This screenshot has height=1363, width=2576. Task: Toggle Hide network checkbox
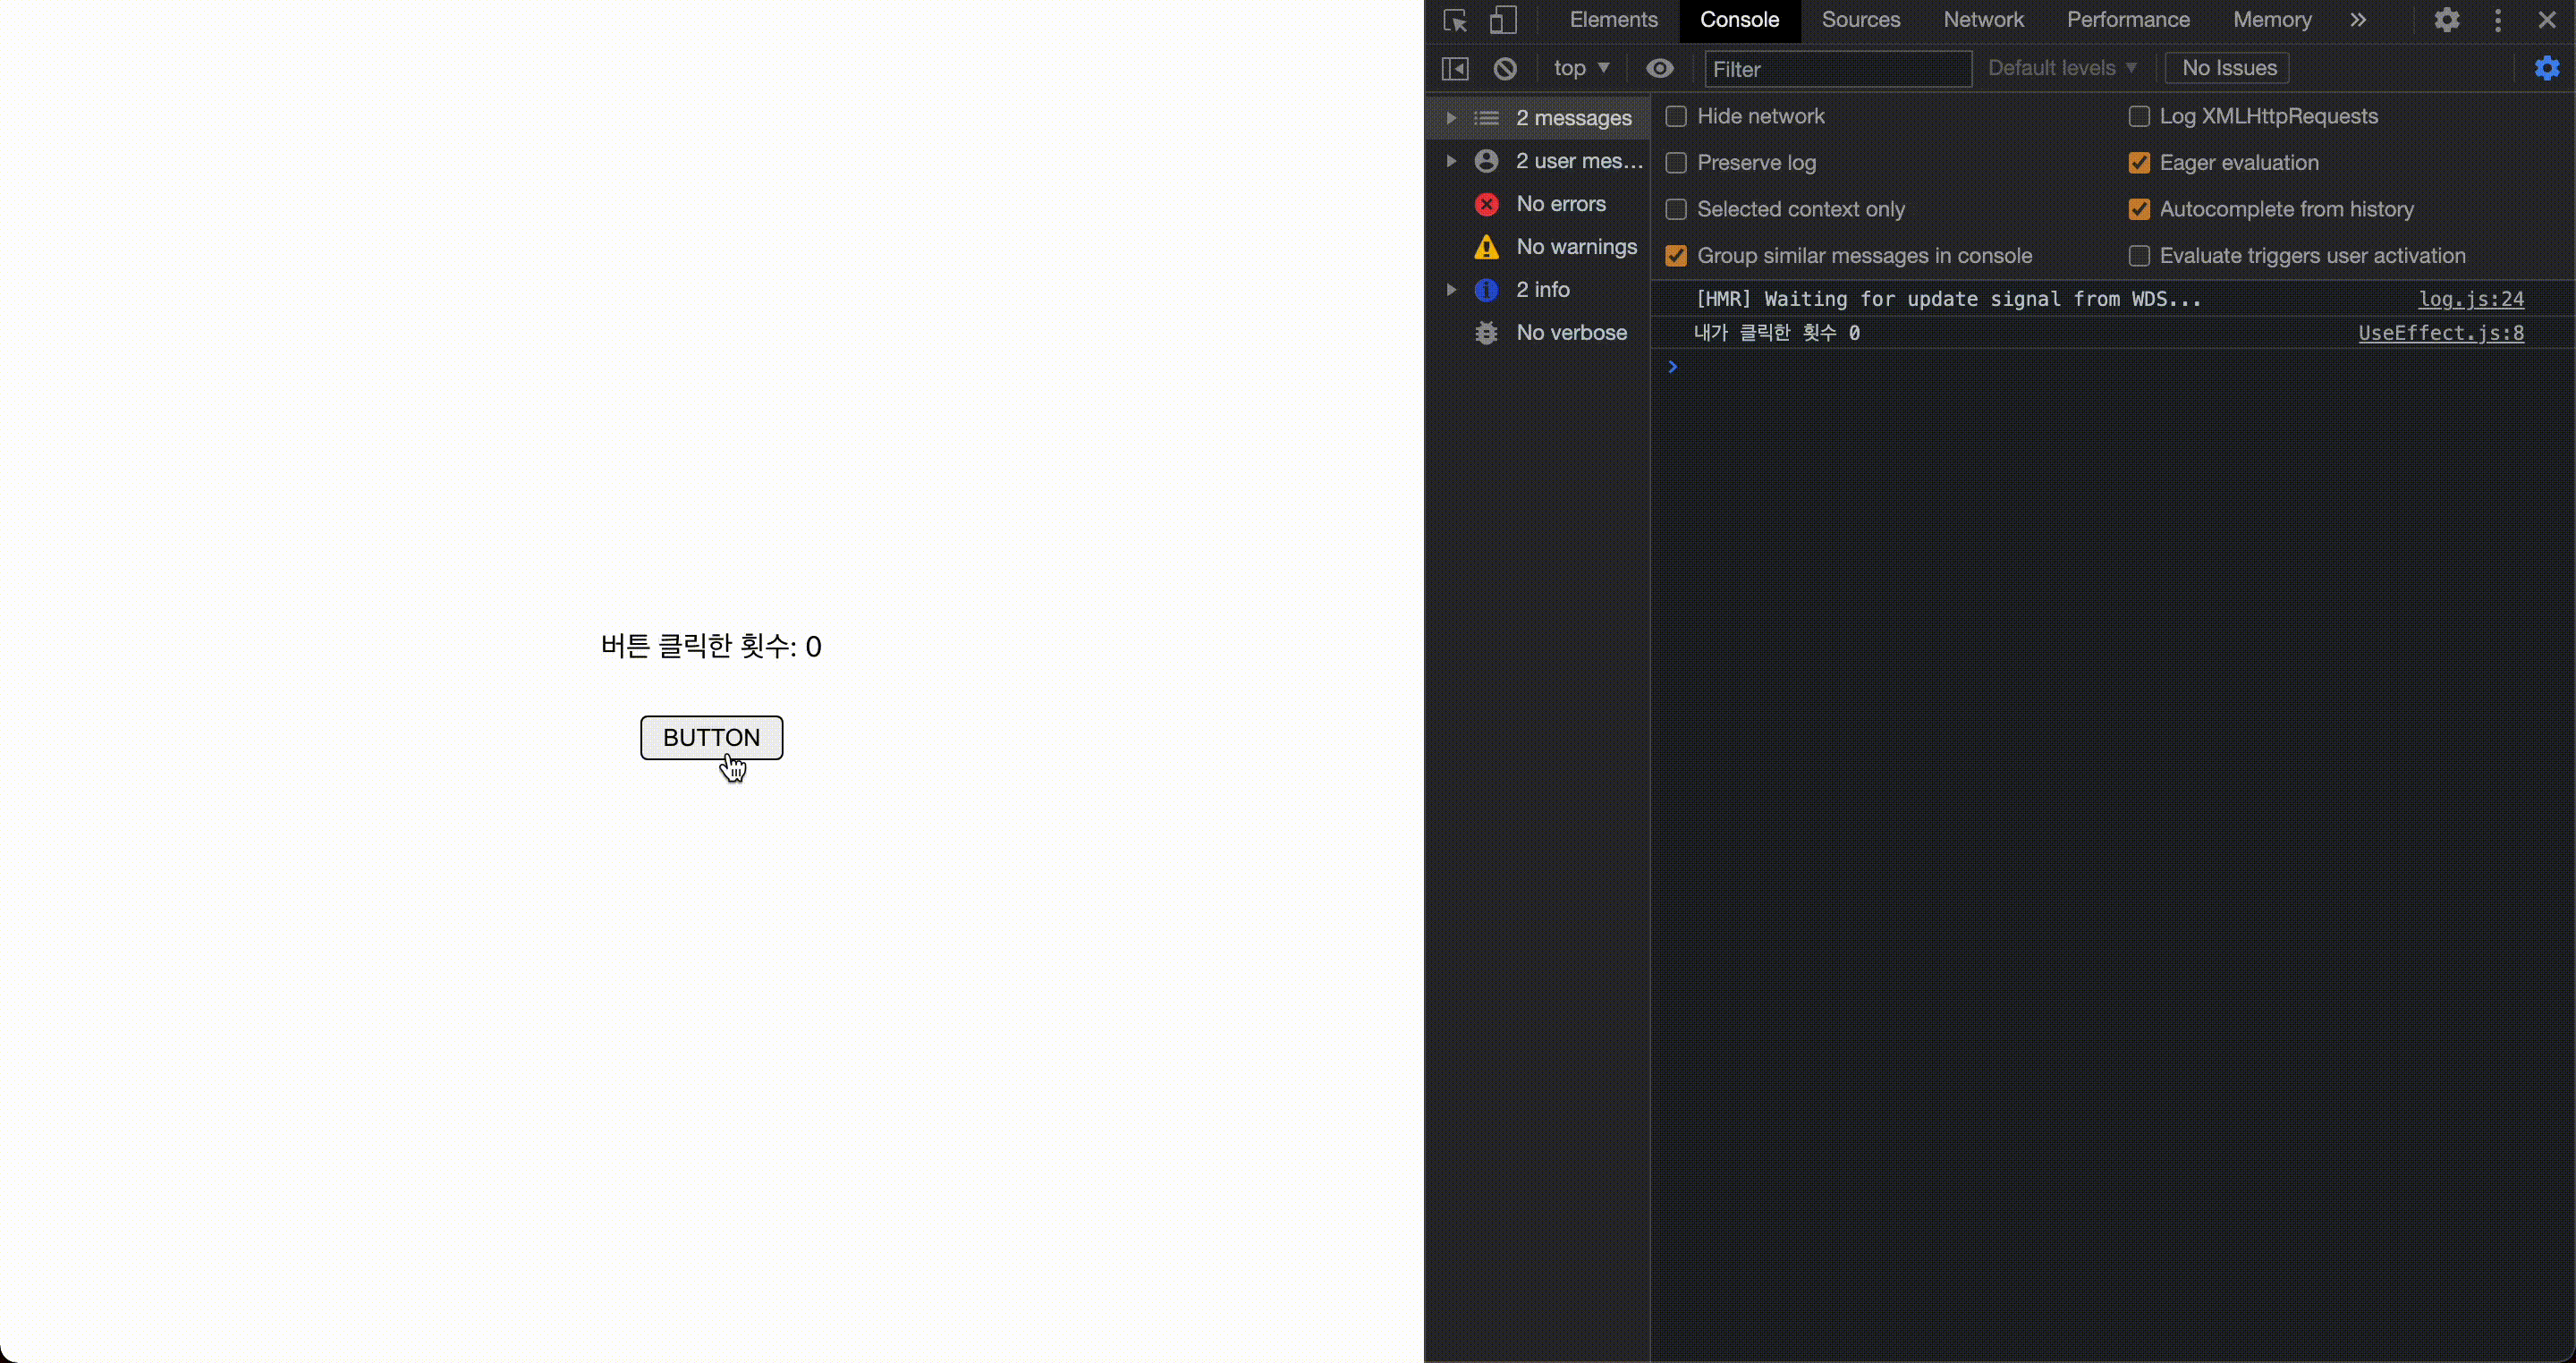[1676, 116]
